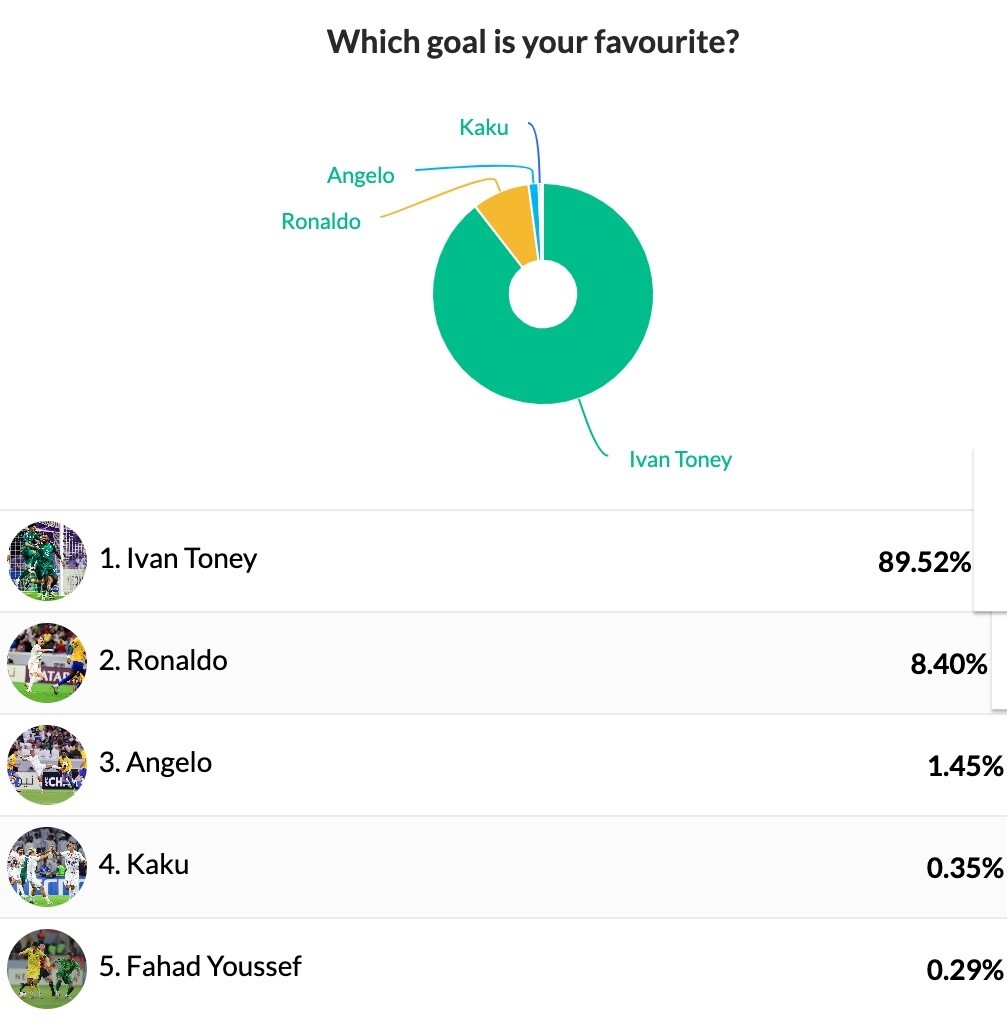
Task: Click the Ivan Toney chart label
Action: pos(680,460)
